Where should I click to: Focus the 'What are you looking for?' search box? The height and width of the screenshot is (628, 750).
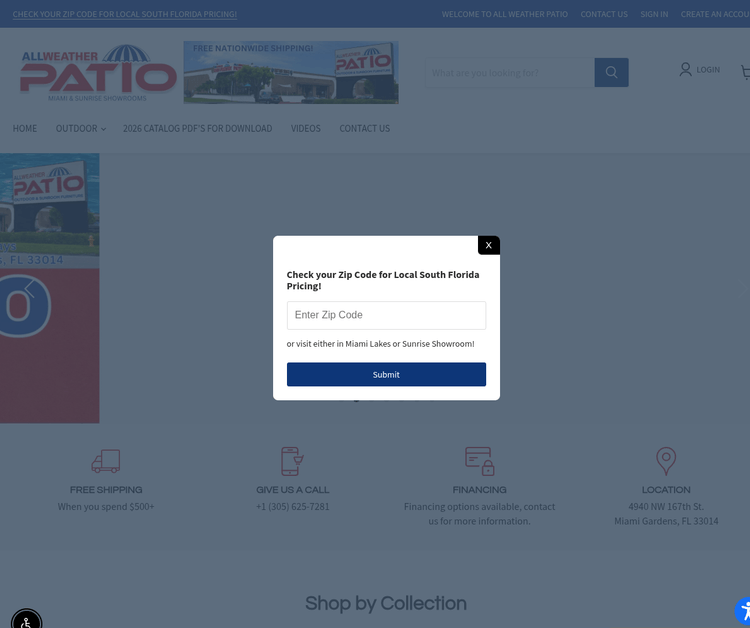[510, 73]
